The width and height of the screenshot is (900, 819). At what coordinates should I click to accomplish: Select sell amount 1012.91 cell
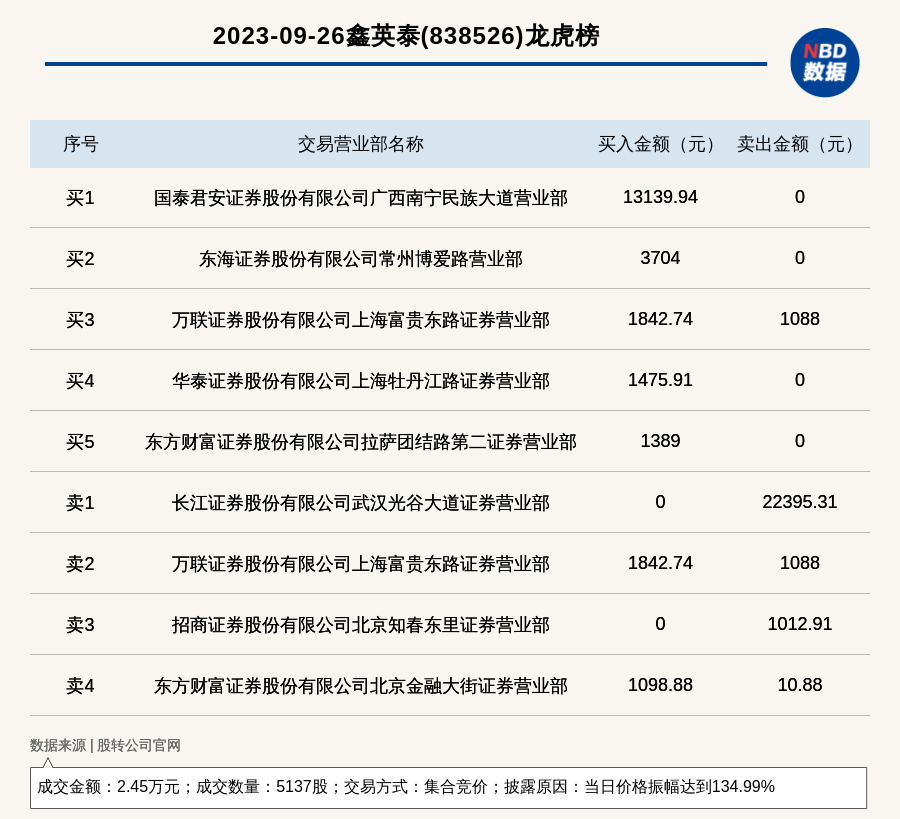pos(800,624)
